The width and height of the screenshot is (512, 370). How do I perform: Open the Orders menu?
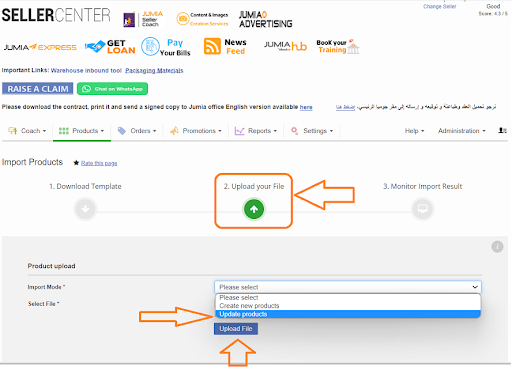(x=137, y=131)
